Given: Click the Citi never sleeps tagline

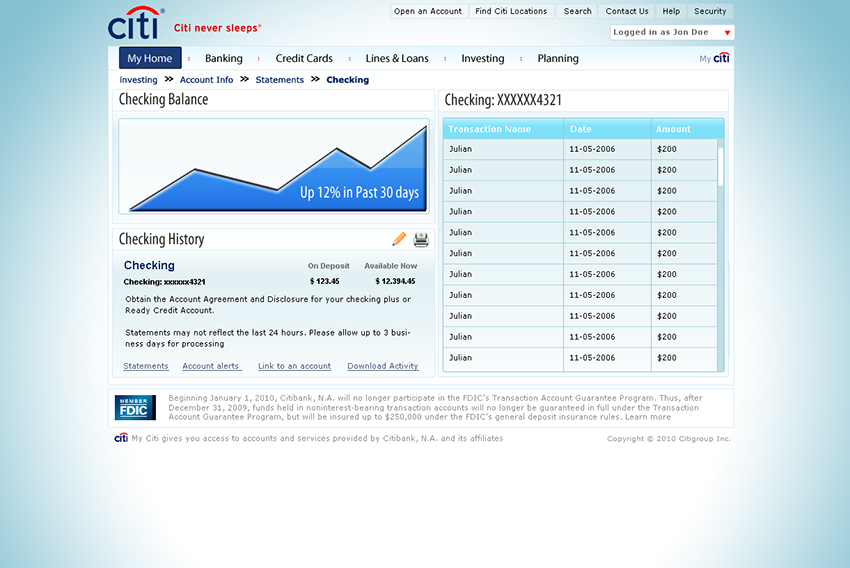Looking at the screenshot, I should 217,28.
